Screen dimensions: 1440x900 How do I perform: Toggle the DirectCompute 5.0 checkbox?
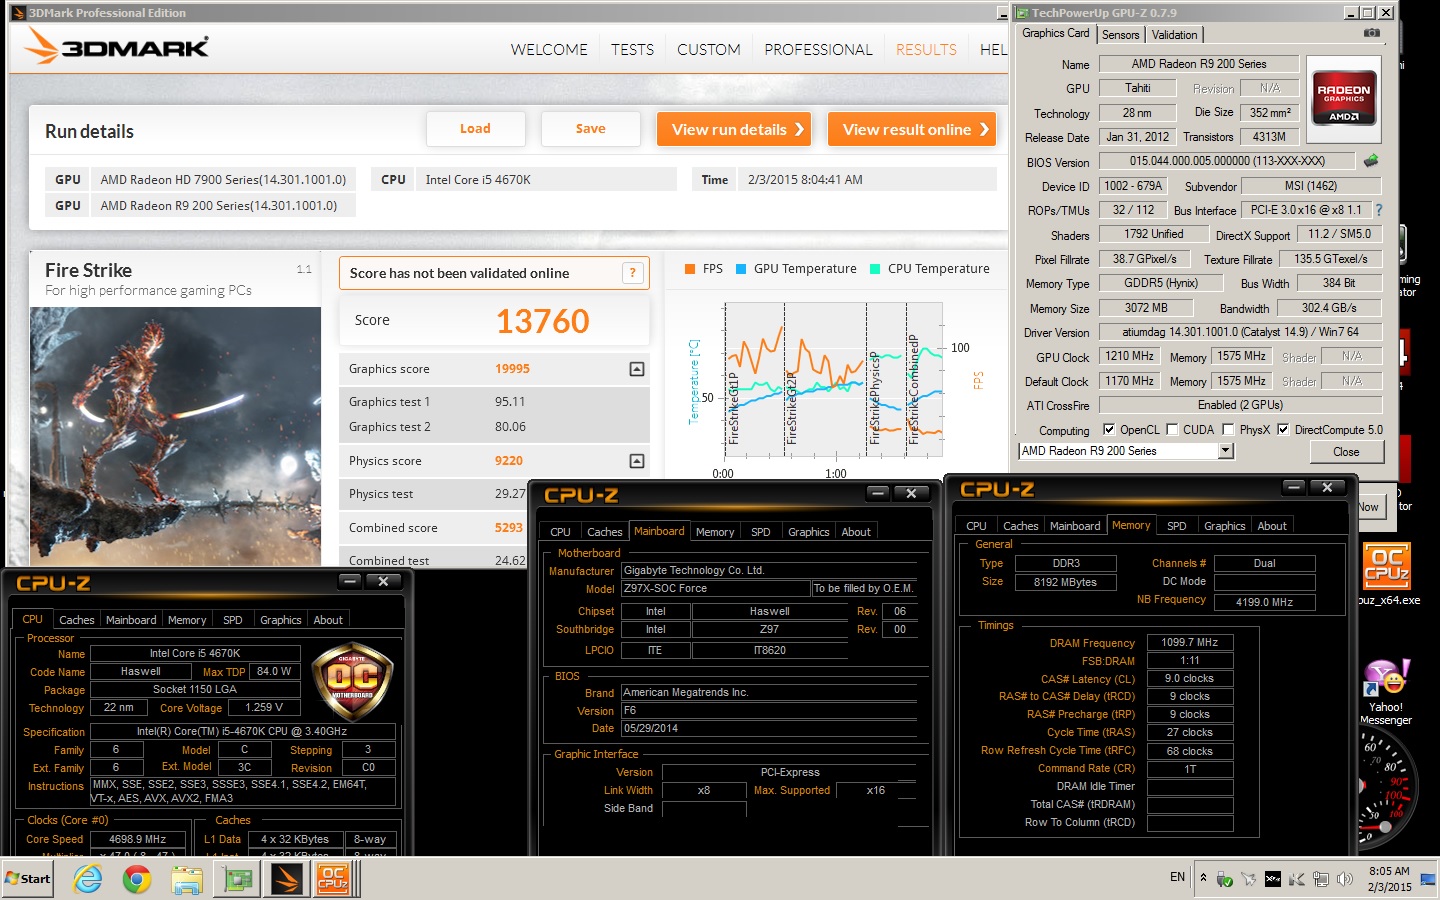click(1283, 429)
